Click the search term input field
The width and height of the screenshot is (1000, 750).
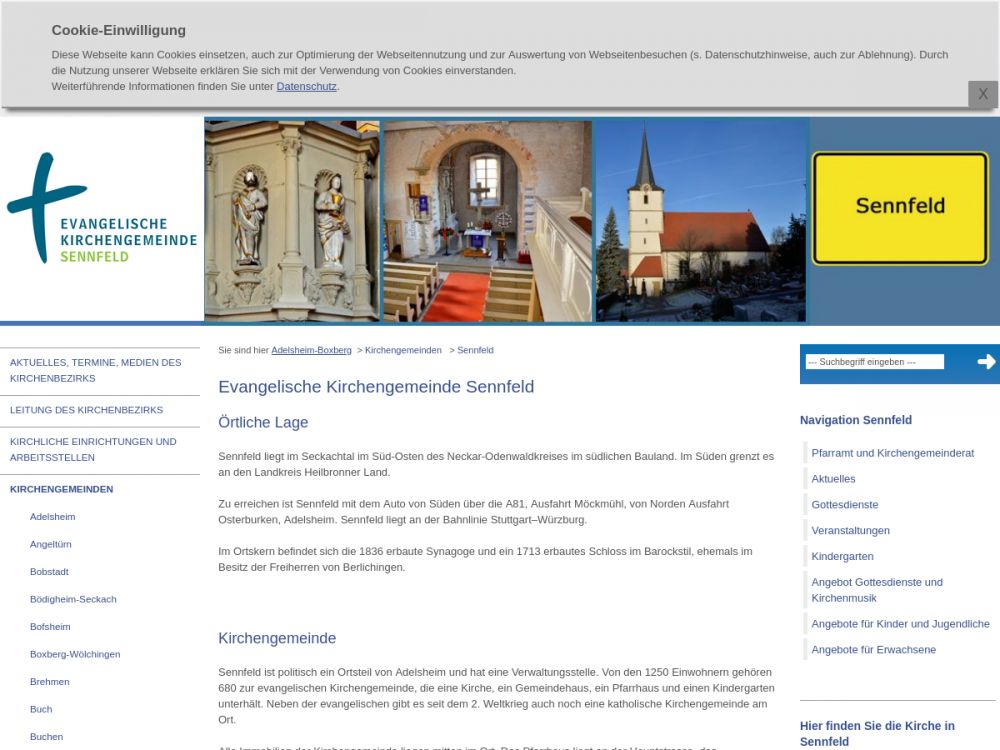(874, 362)
